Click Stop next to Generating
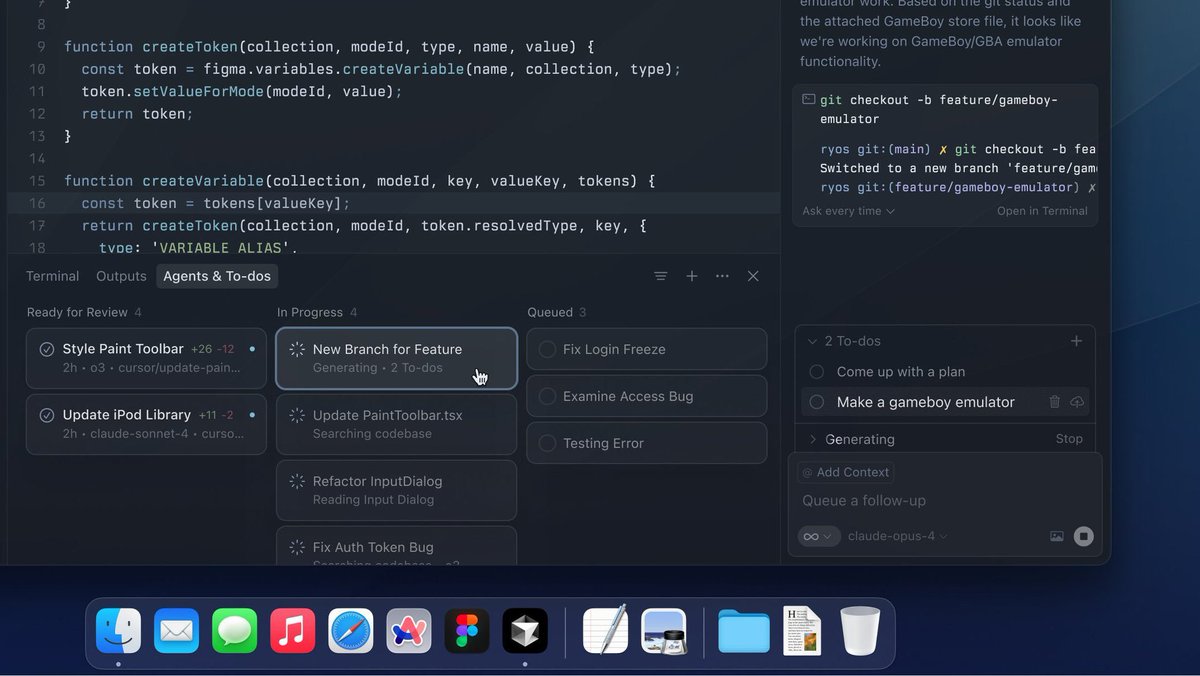 [x=1069, y=439]
